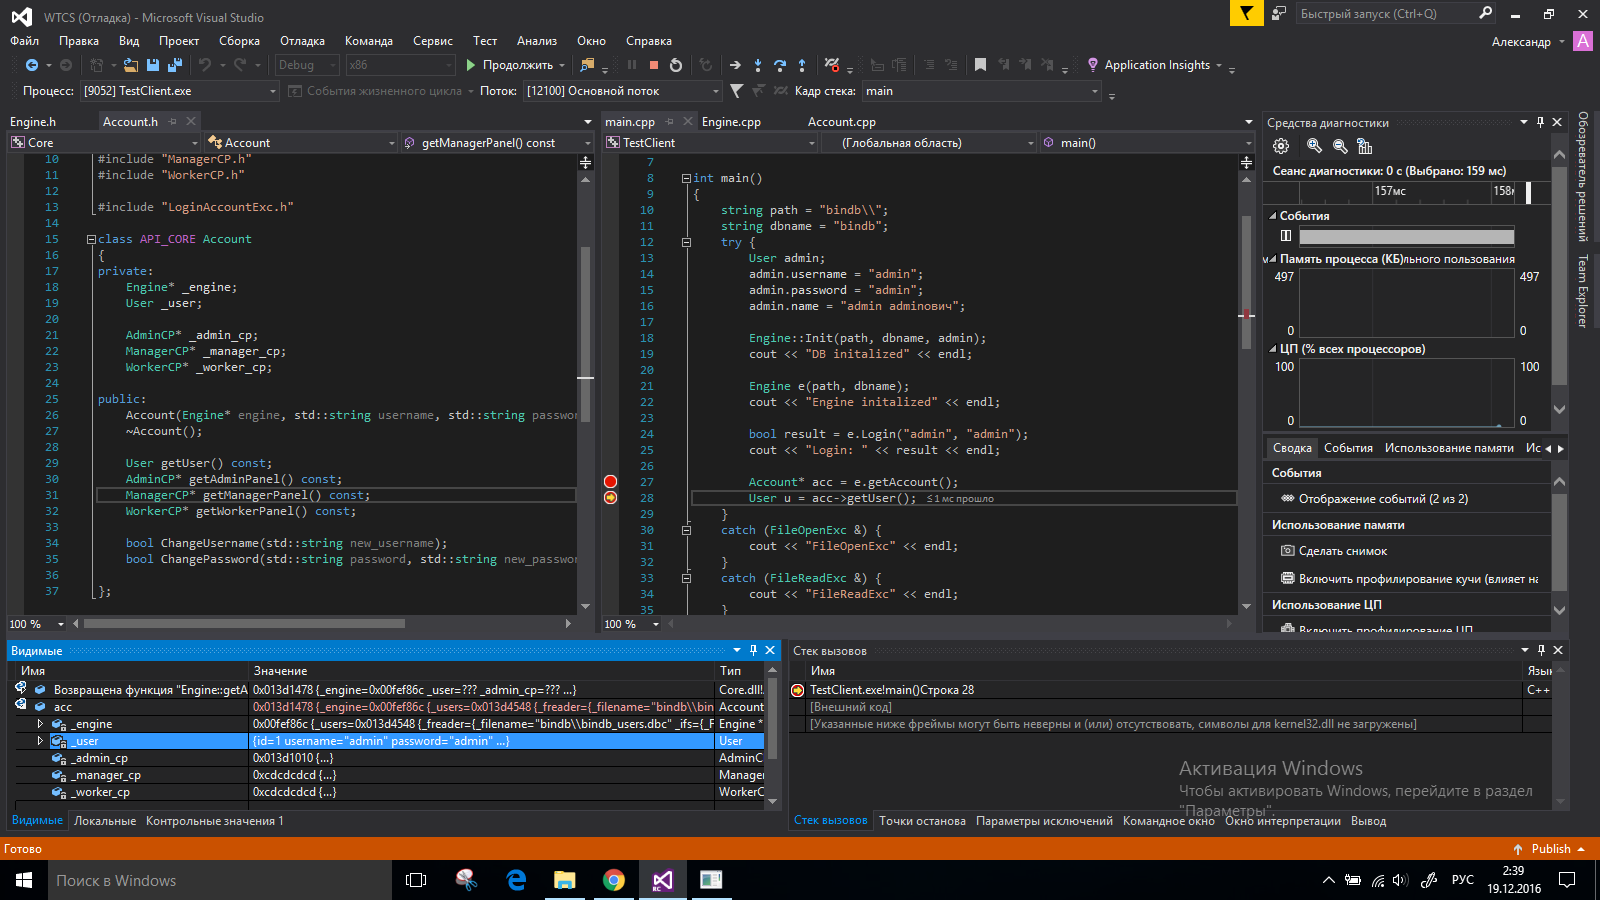Collapse the Events (События) diagnostics section
This screenshot has width=1600, height=900.
[1273, 216]
